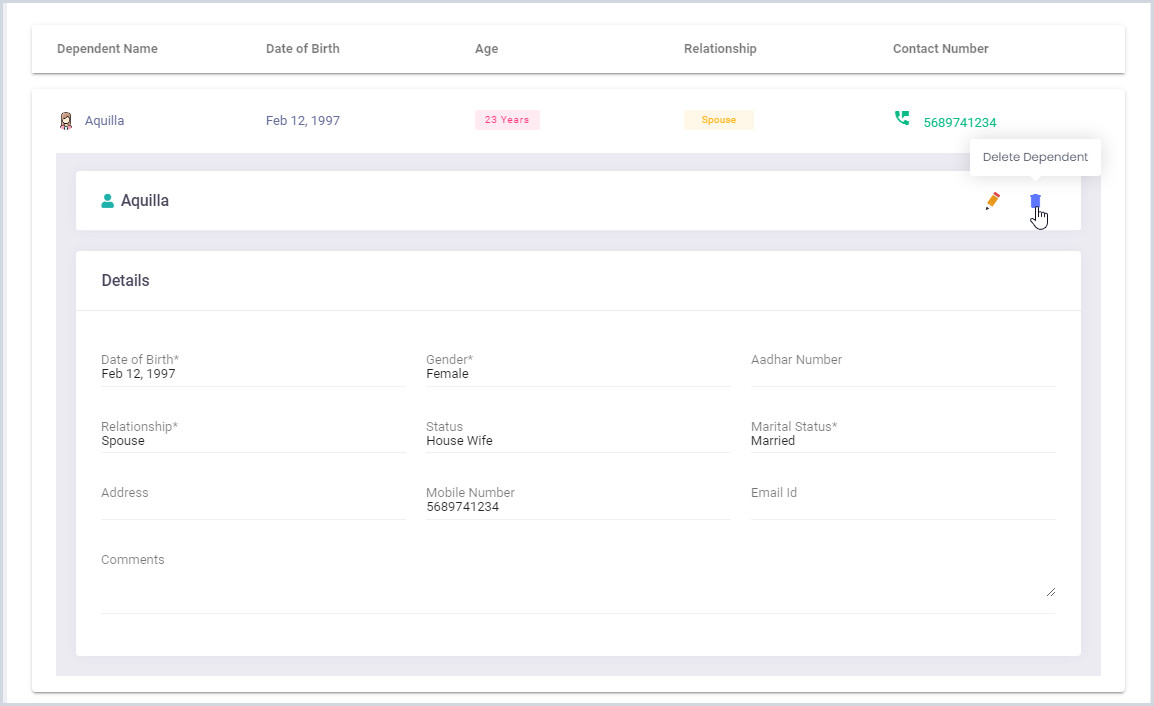Viewport: 1154px width, 706px height.
Task: Click the Spouse relationship badge in the row
Action: pos(718,120)
